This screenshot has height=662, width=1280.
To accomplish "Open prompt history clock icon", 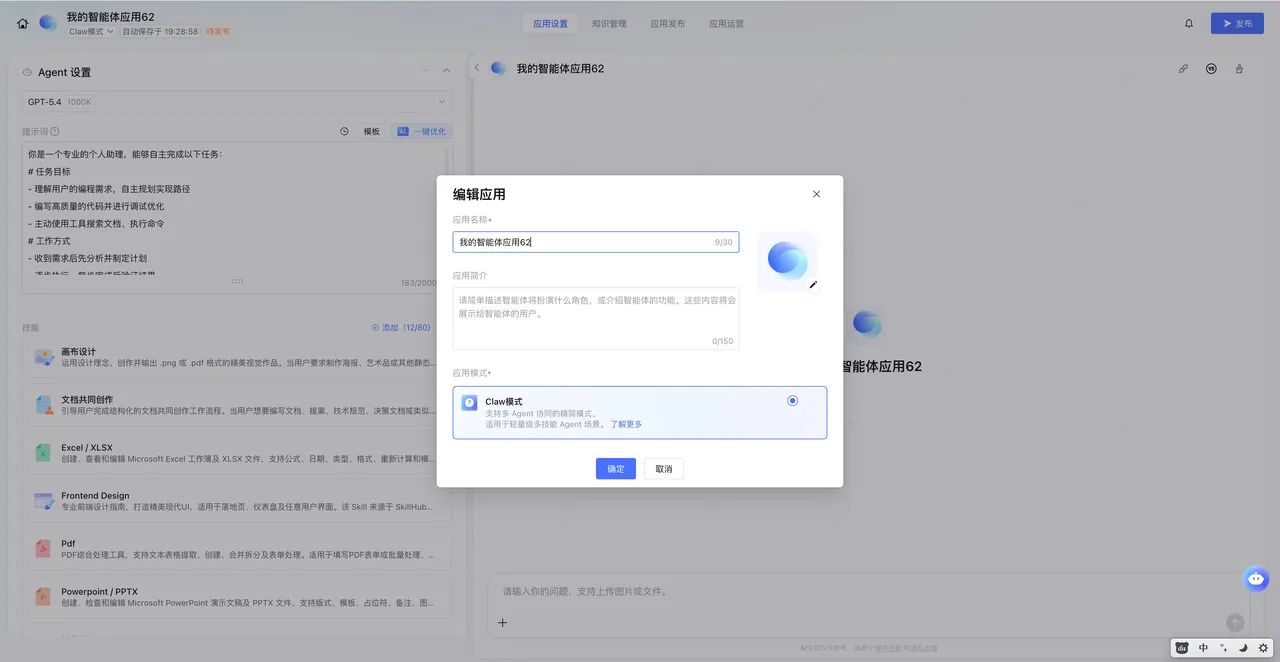I will point(344,131).
